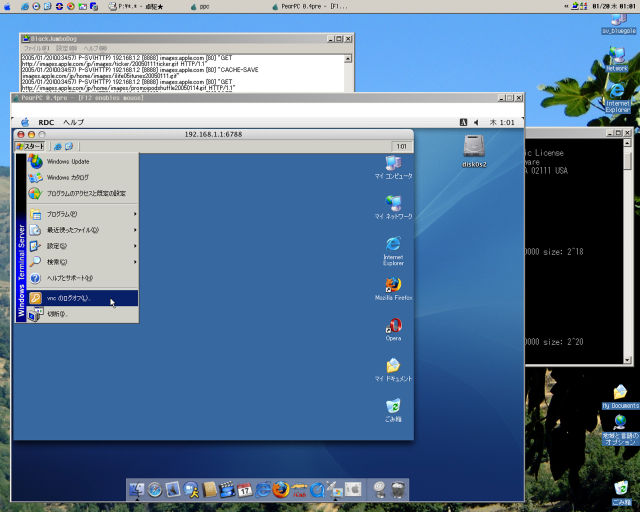Click the remote taskbar clock showing 1:01
Viewport: 640px width, 512px height.
[x=401, y=146]
